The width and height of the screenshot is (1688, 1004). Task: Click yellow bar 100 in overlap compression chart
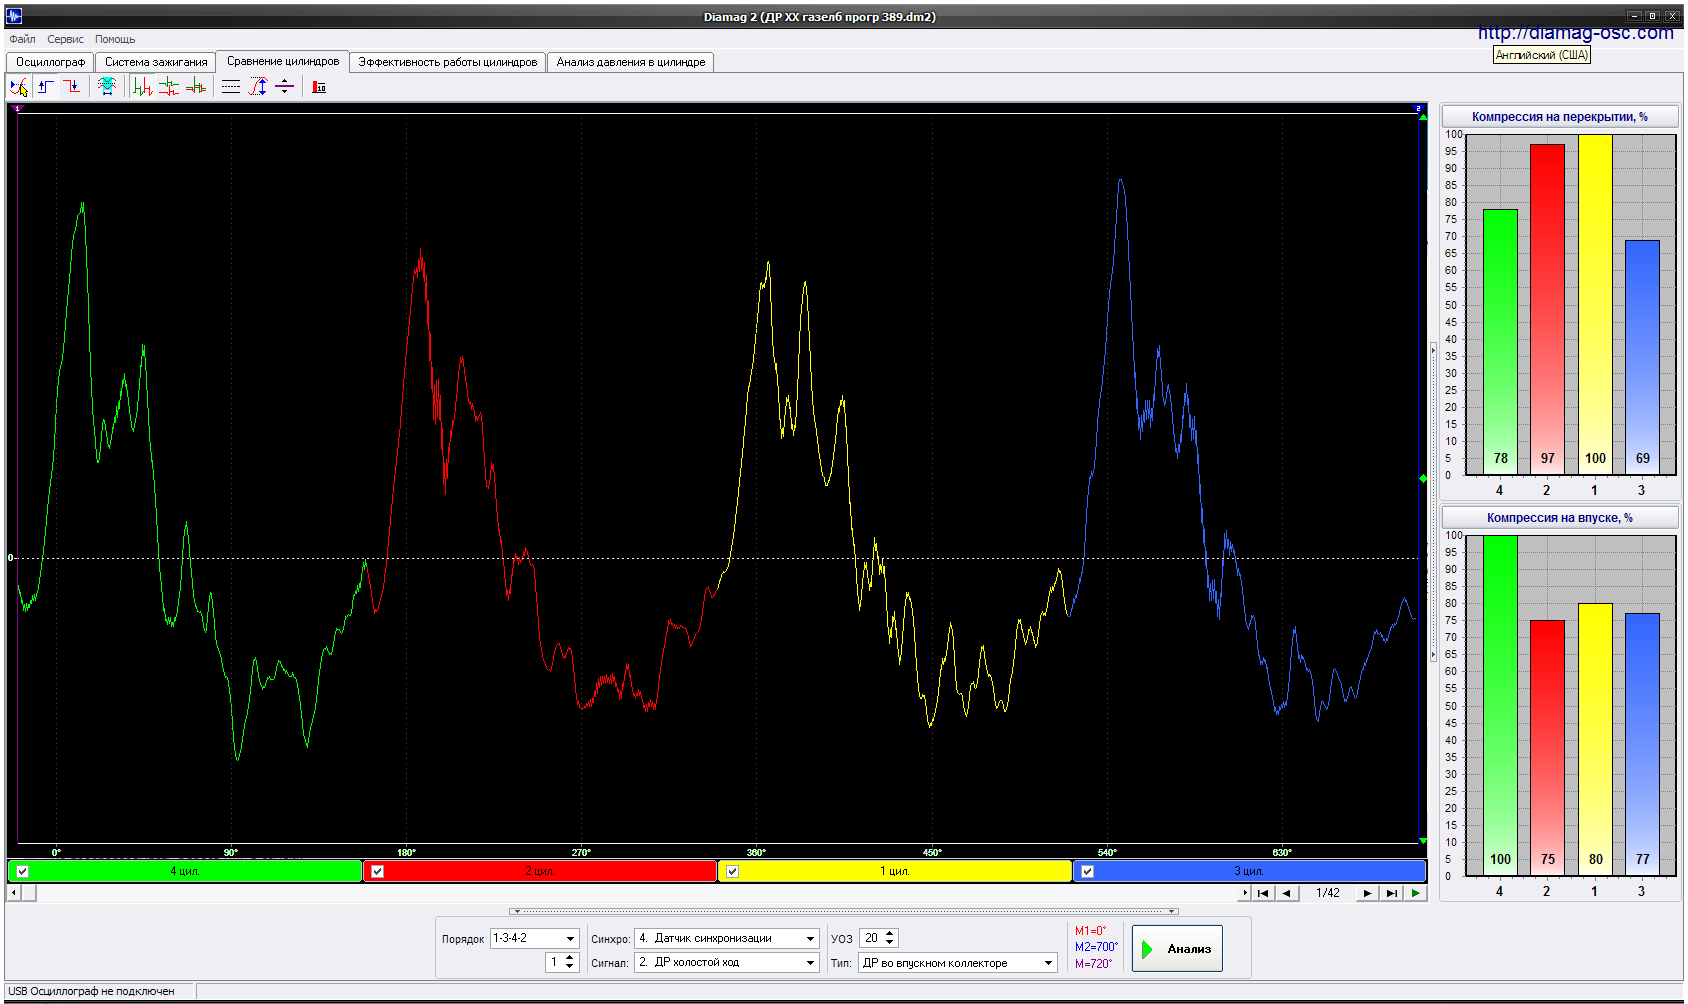tap(1595, 305)
